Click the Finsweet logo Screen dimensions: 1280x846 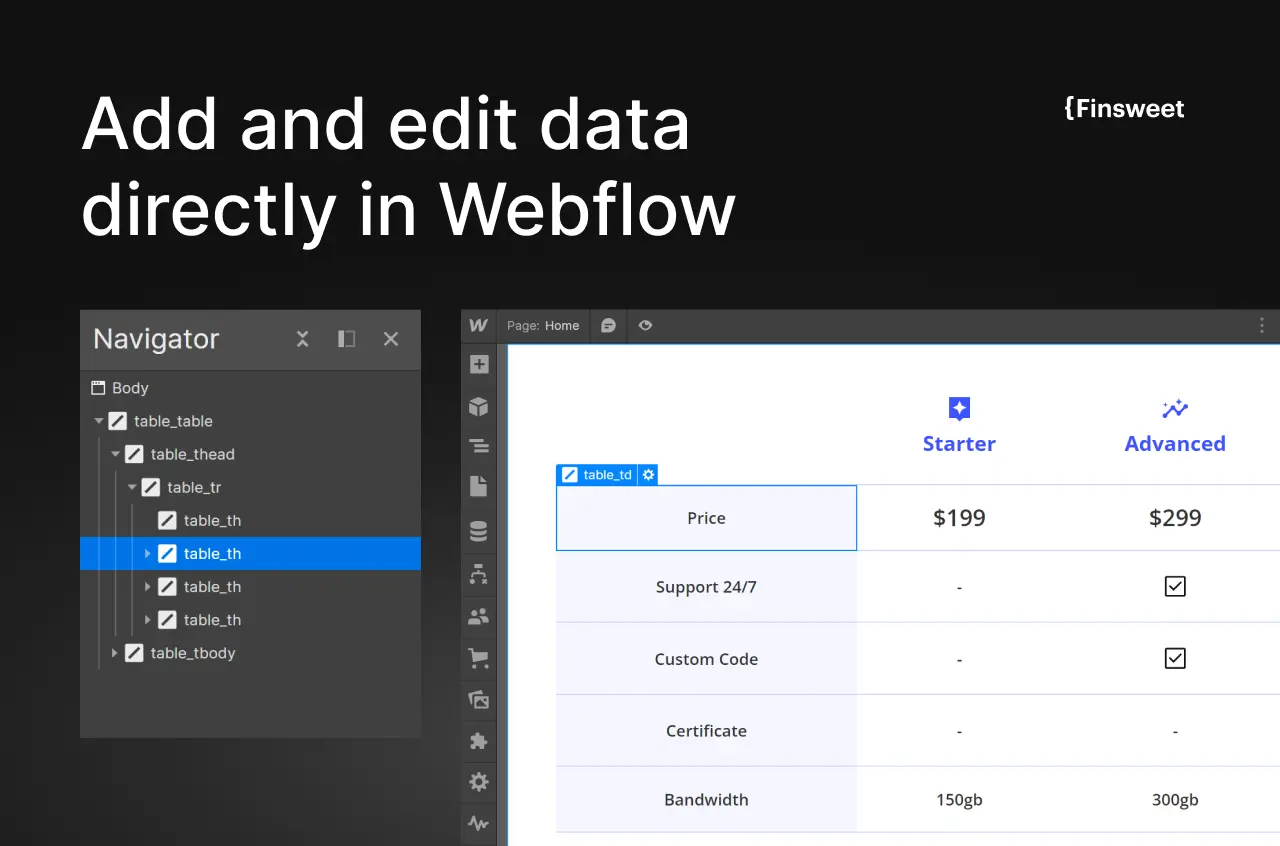[x=1124, y=108]
